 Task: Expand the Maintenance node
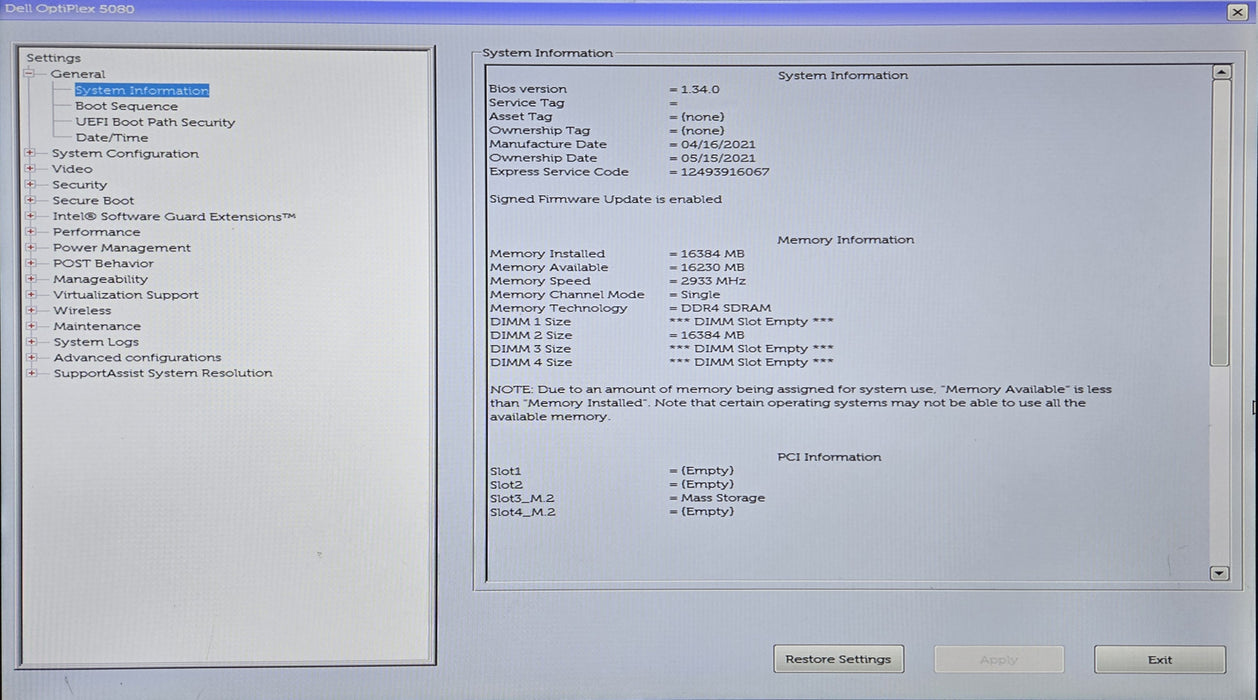click(30, 326)
